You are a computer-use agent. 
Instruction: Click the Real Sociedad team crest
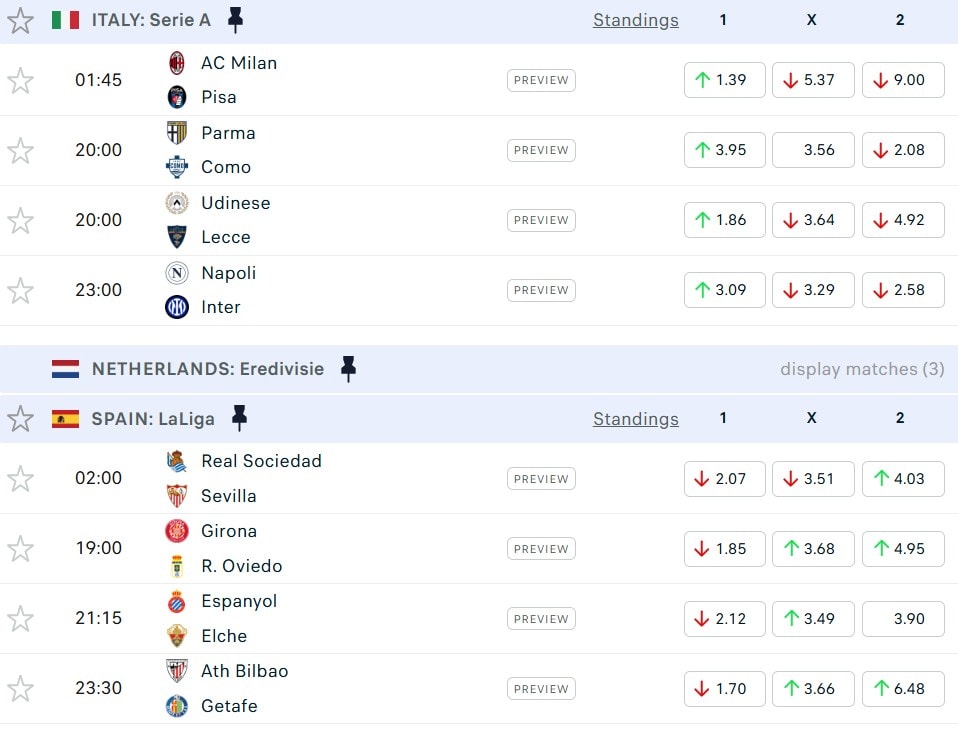[x=177, y=461]
